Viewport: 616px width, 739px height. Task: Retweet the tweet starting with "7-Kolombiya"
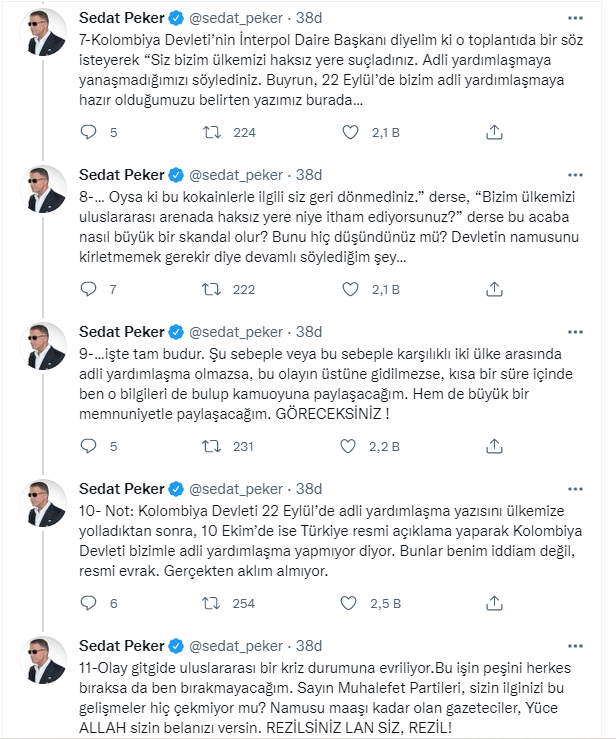[x=212, y=132]
